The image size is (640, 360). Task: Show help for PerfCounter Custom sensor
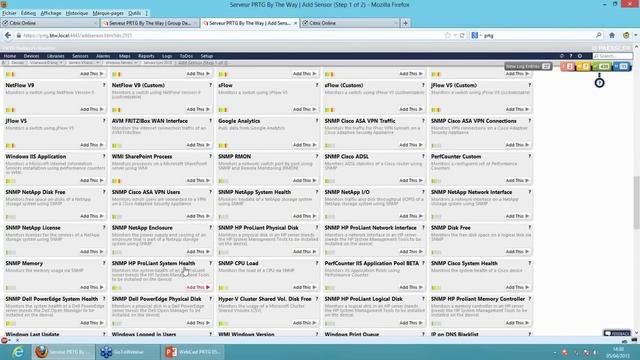click(x=530, y=156)
